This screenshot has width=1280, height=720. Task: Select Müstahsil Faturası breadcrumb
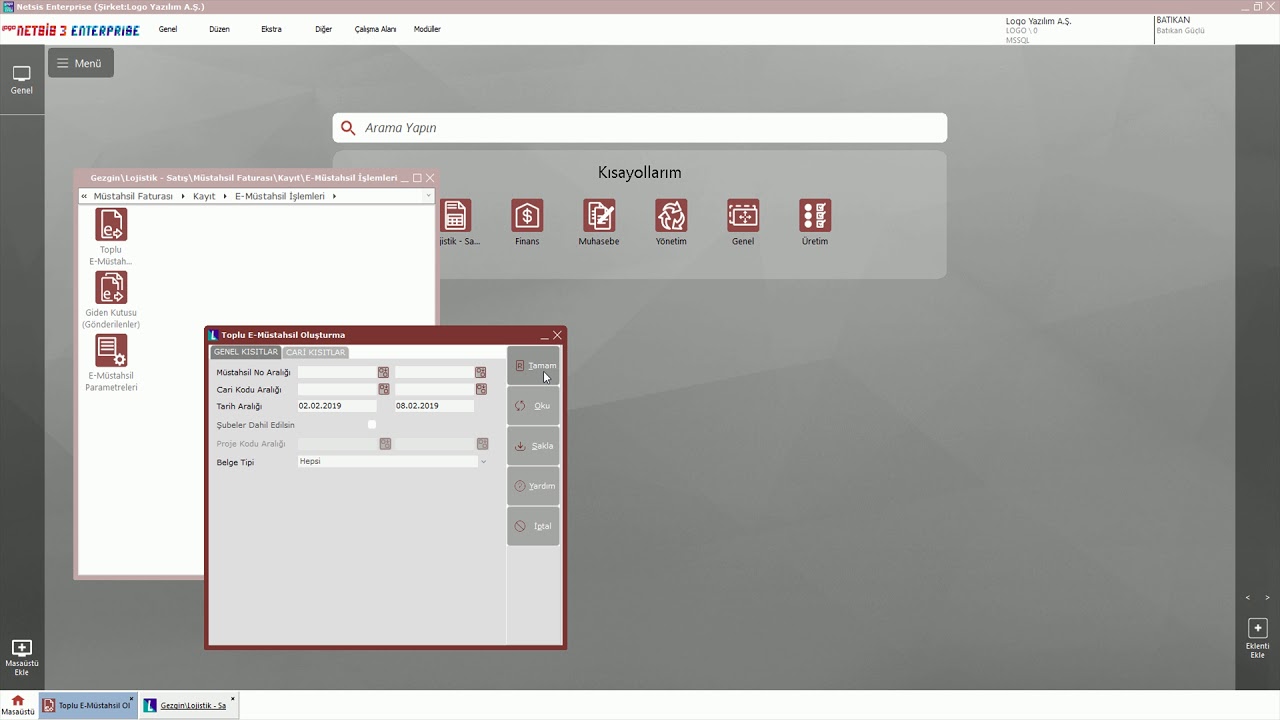coord(133,196)
